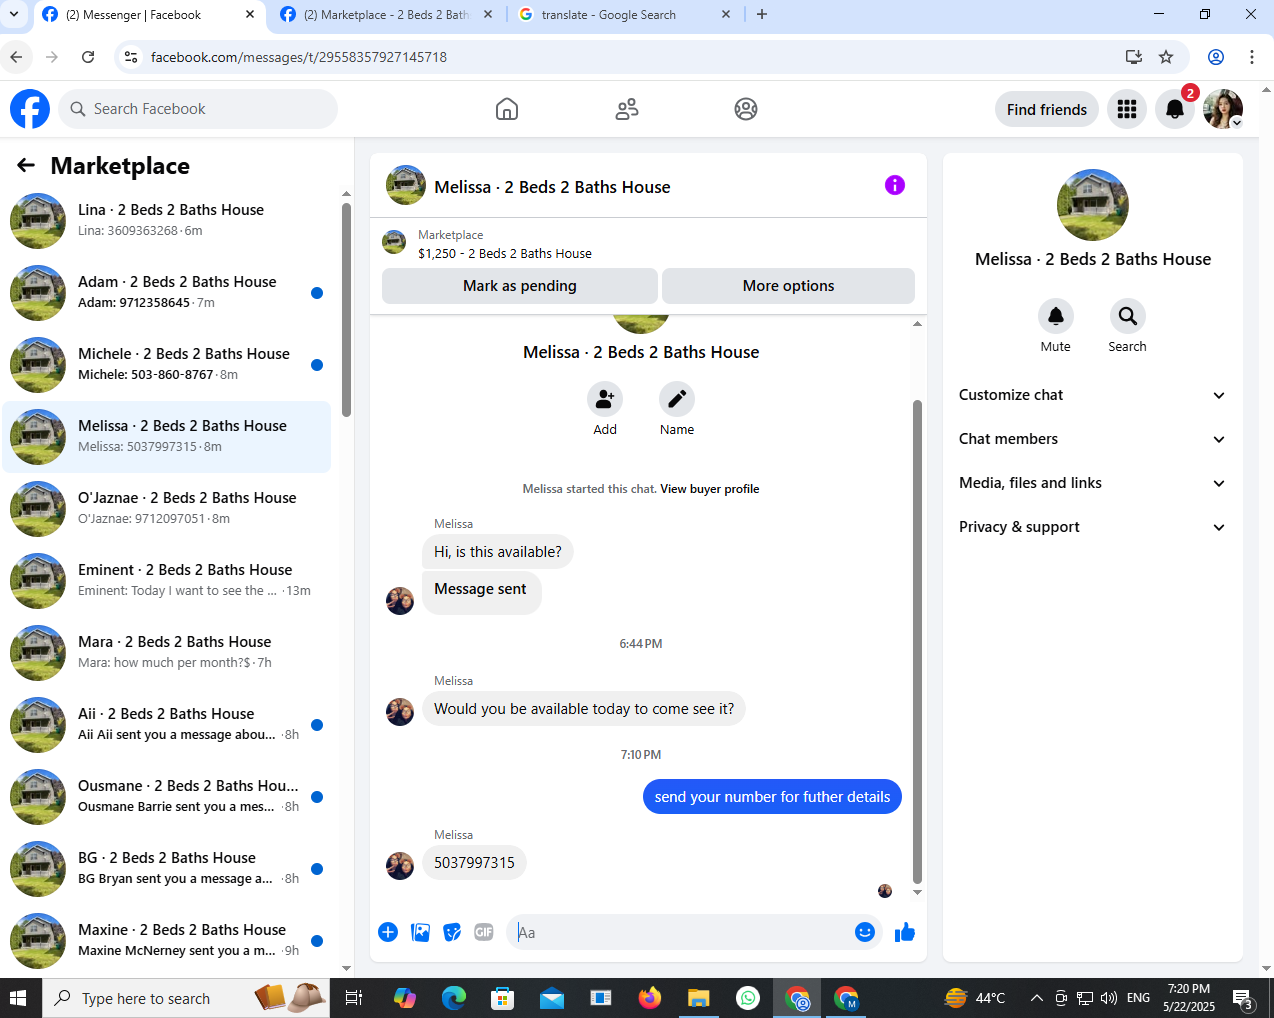Open Firefox from the taskbar
The height and width of the screenshot is (1018, 1274).
point(650,998)
